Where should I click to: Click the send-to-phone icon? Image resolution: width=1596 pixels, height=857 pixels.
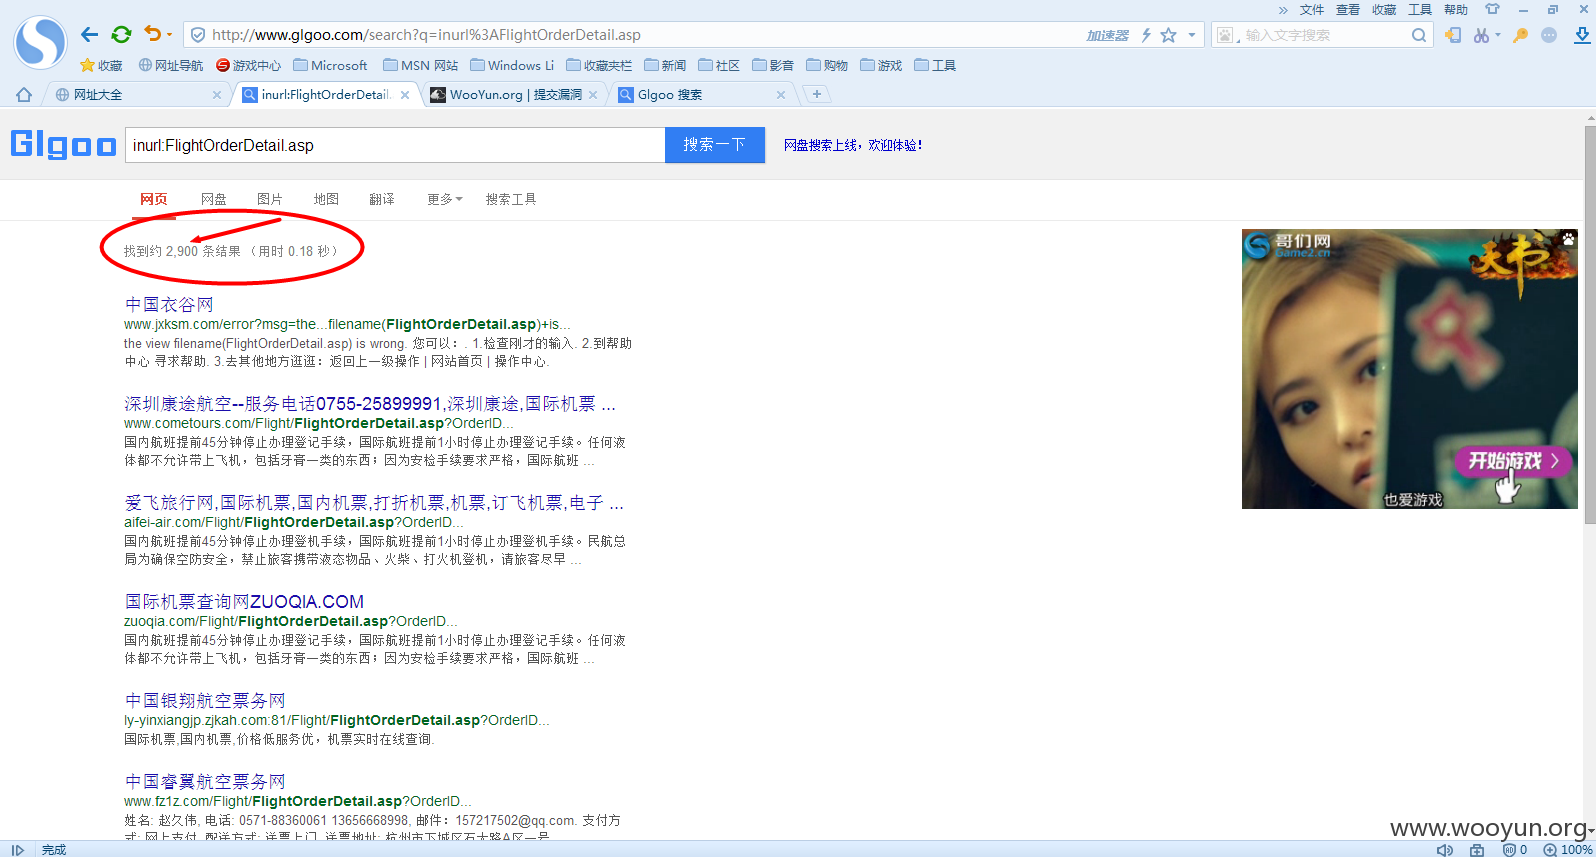click(1453, 35)
